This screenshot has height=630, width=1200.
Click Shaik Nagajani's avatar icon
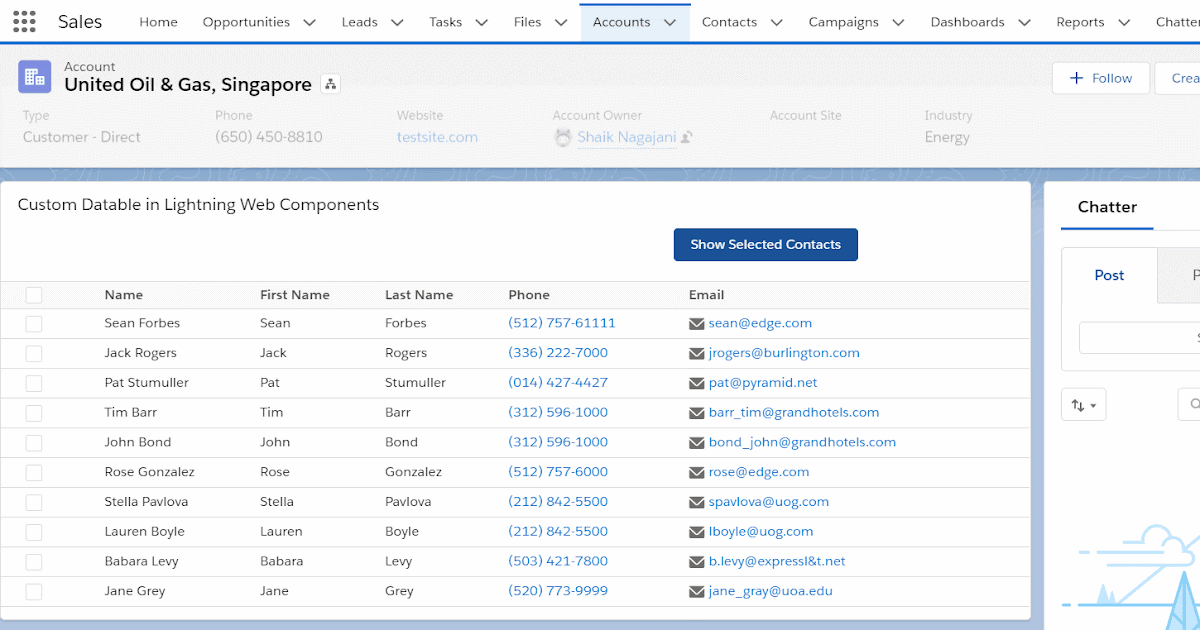click(x=563, y=137)
